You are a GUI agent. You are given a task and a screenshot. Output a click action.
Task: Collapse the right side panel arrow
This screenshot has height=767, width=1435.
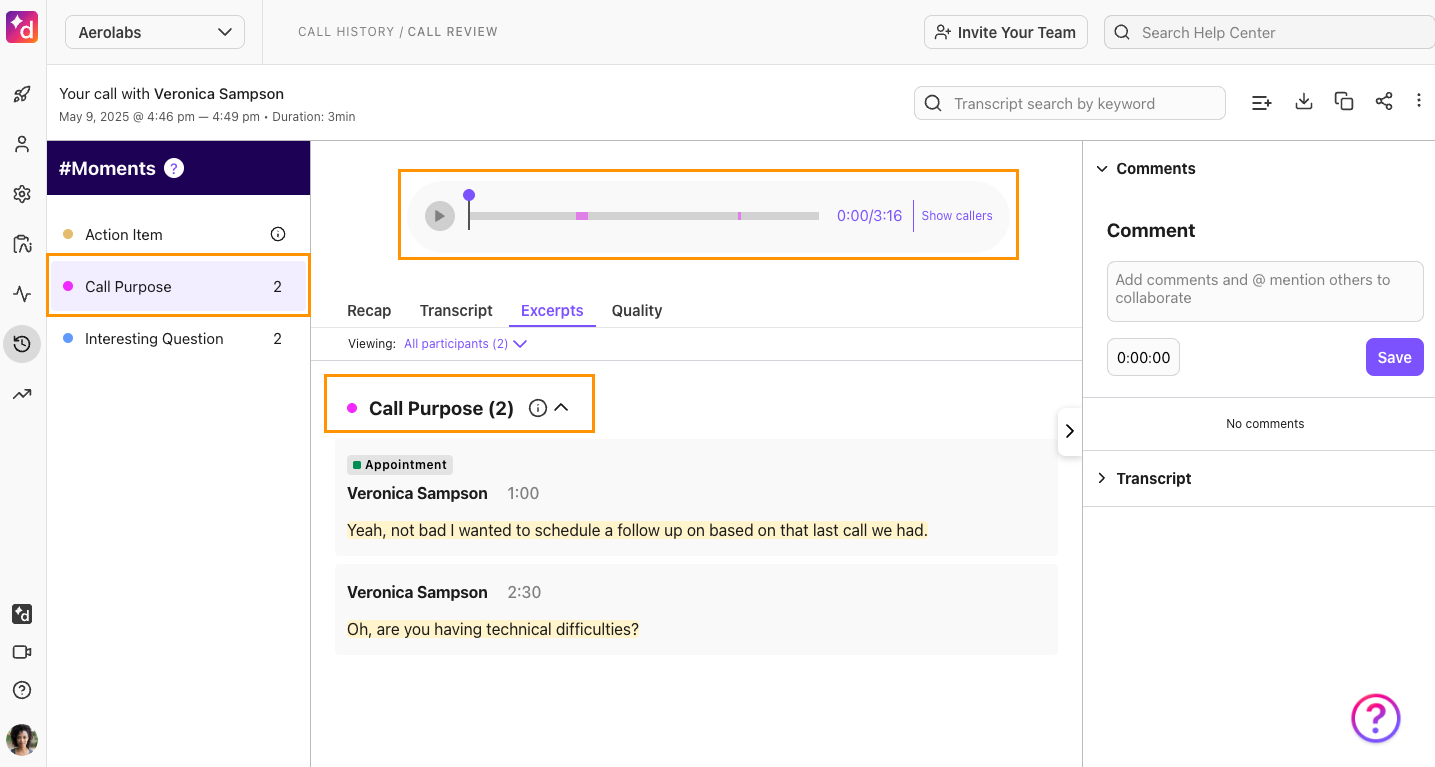1069,431
